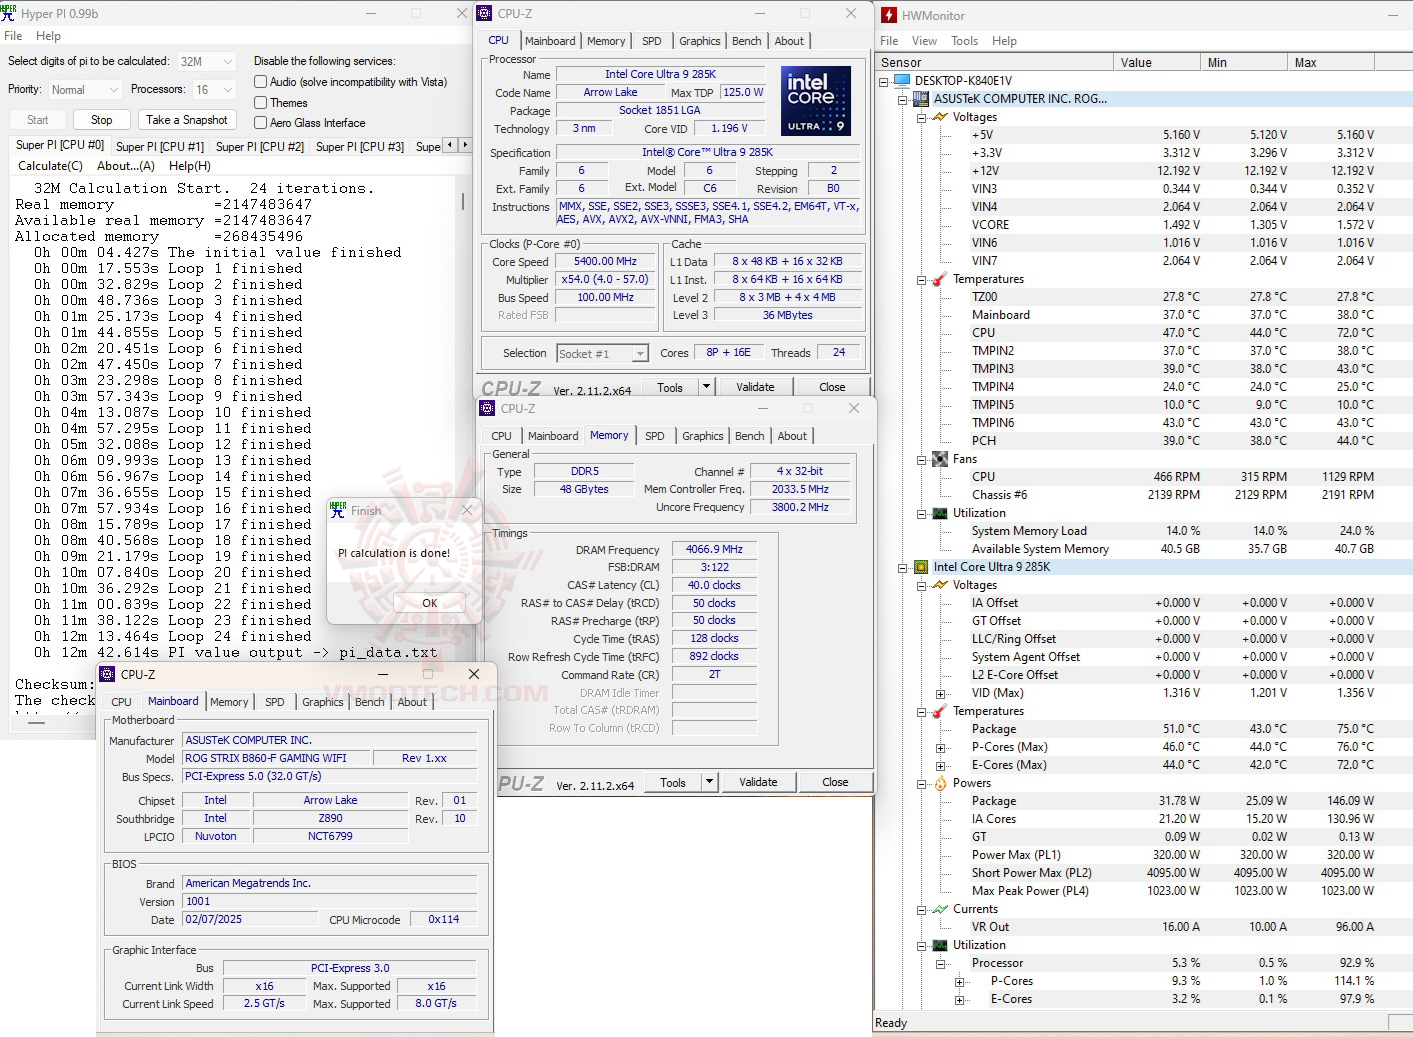This screenshot has height=1037, width=1413.
Task: Click the Min column header in HWMonitor
Action: pos(1244,62)
